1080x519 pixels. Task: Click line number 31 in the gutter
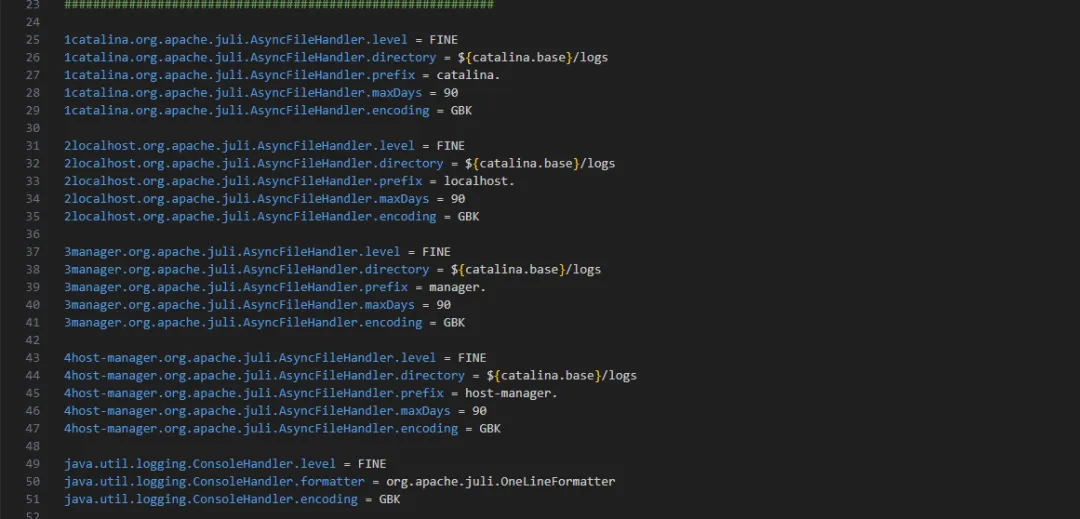32,146
